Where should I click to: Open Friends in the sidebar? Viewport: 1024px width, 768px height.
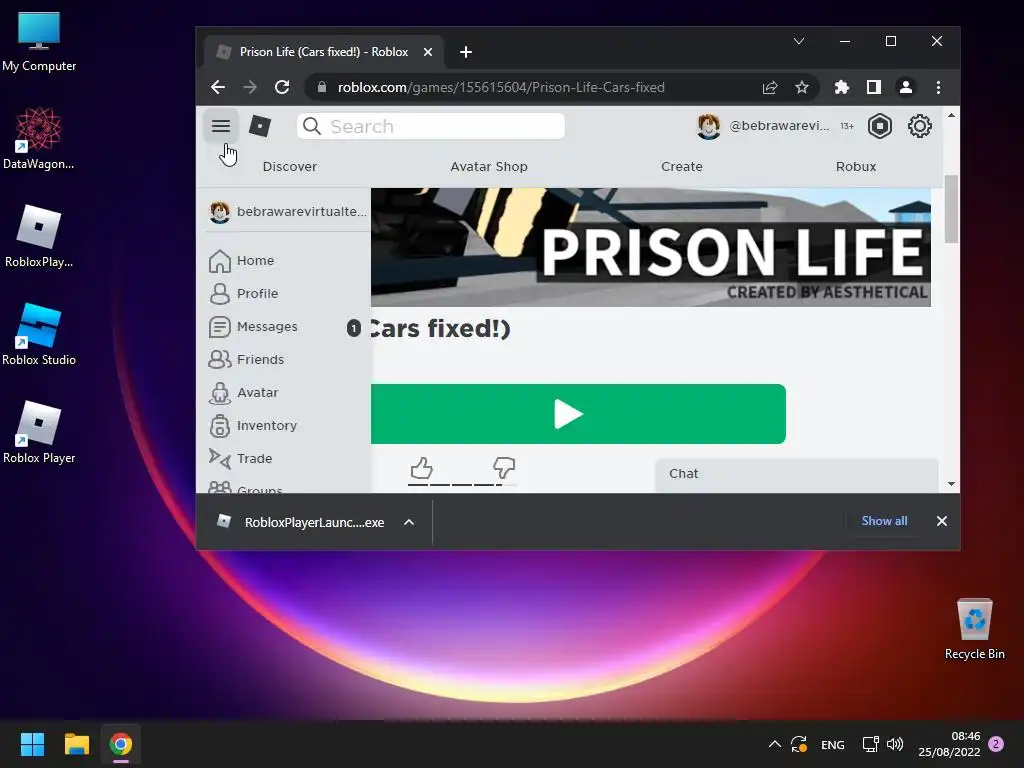click(260, 360)
